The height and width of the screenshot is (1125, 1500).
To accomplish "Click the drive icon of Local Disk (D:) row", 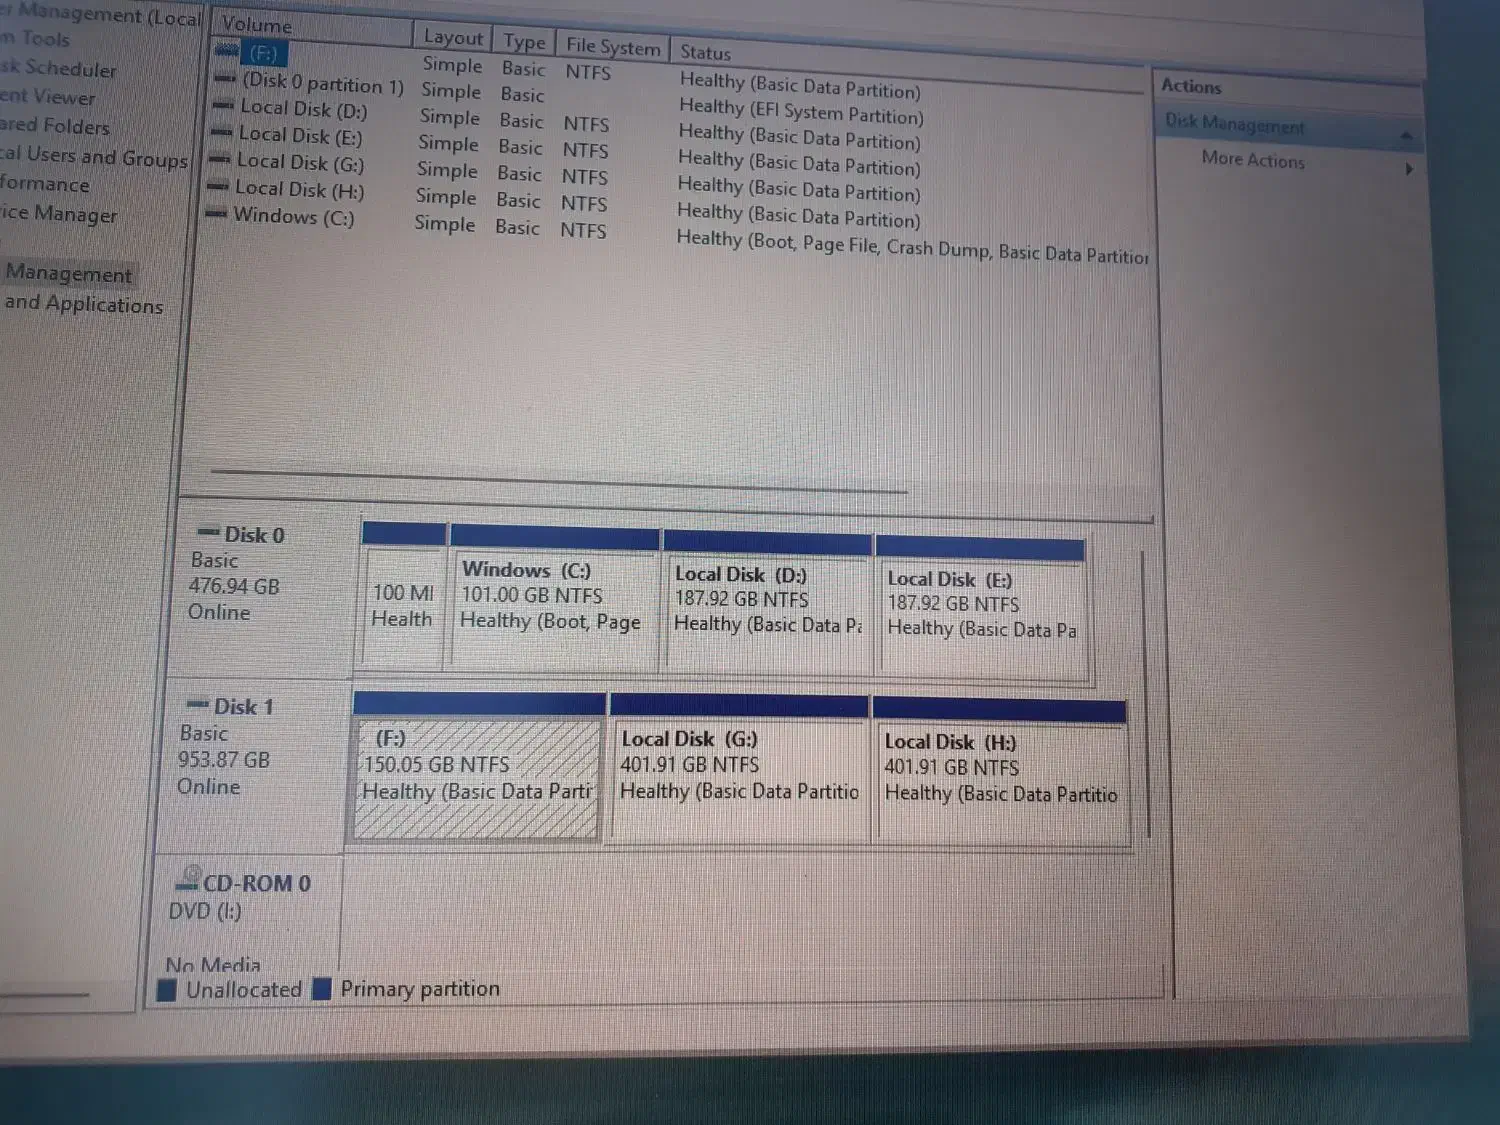I will (x=224, y=104).
